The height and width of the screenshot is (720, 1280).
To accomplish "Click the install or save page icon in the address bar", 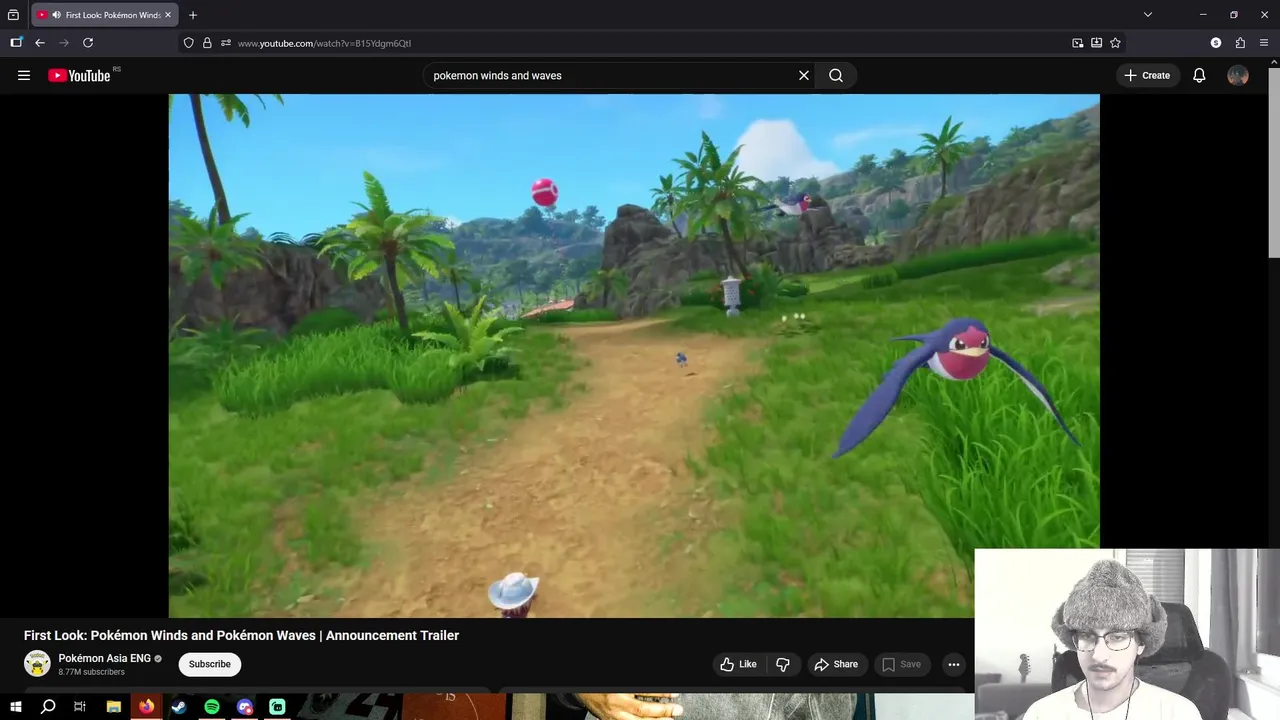I will coord(1096,43).
